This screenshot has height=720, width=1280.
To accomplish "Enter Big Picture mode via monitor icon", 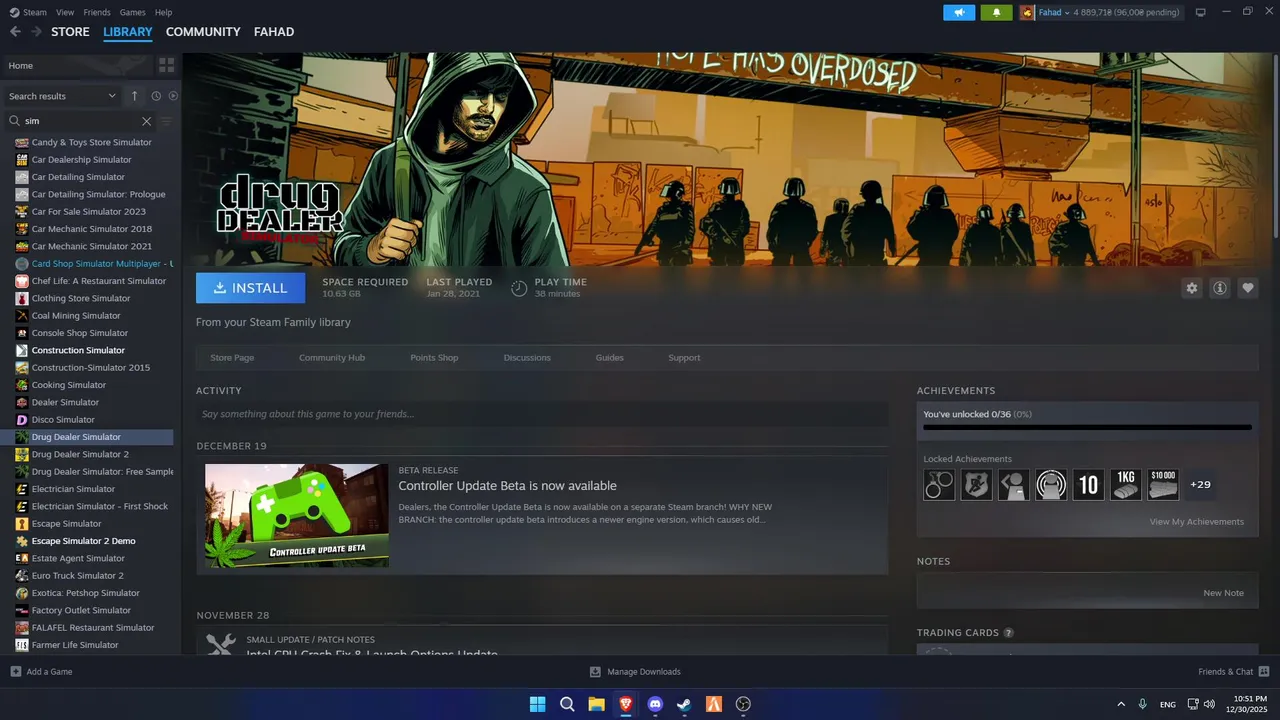I will pos(1201,12).
